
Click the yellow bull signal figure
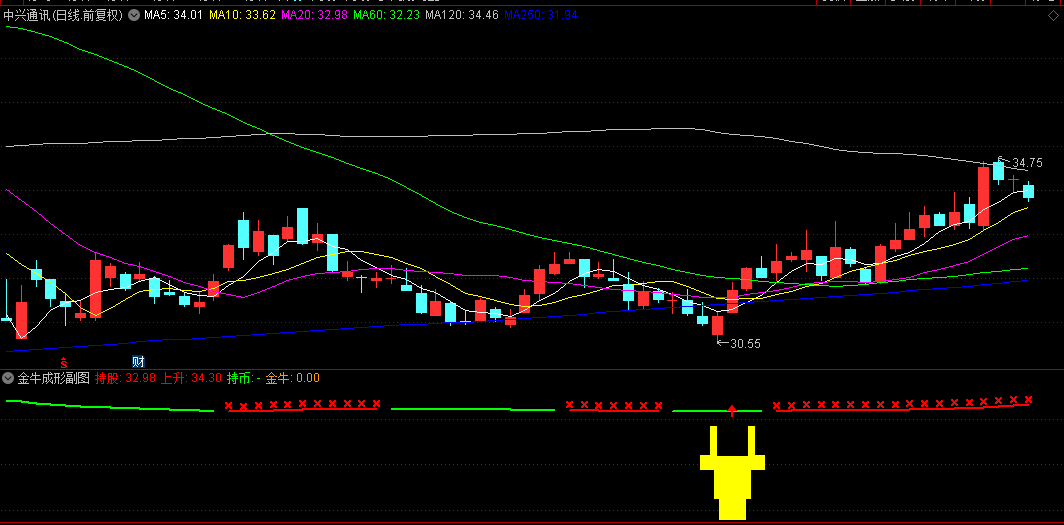coord(732,473)
